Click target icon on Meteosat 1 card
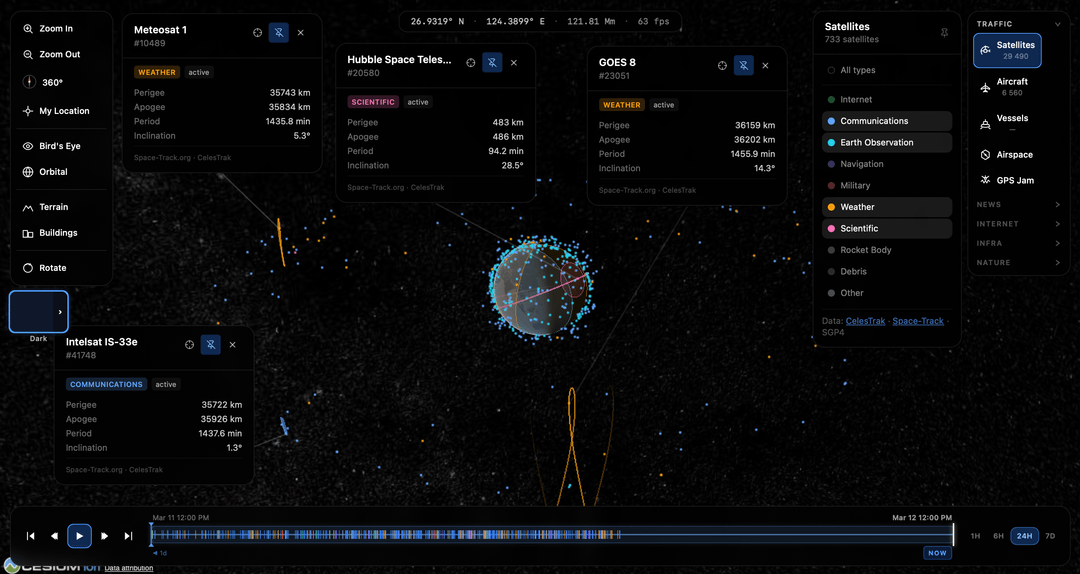 tap(257, 32)
